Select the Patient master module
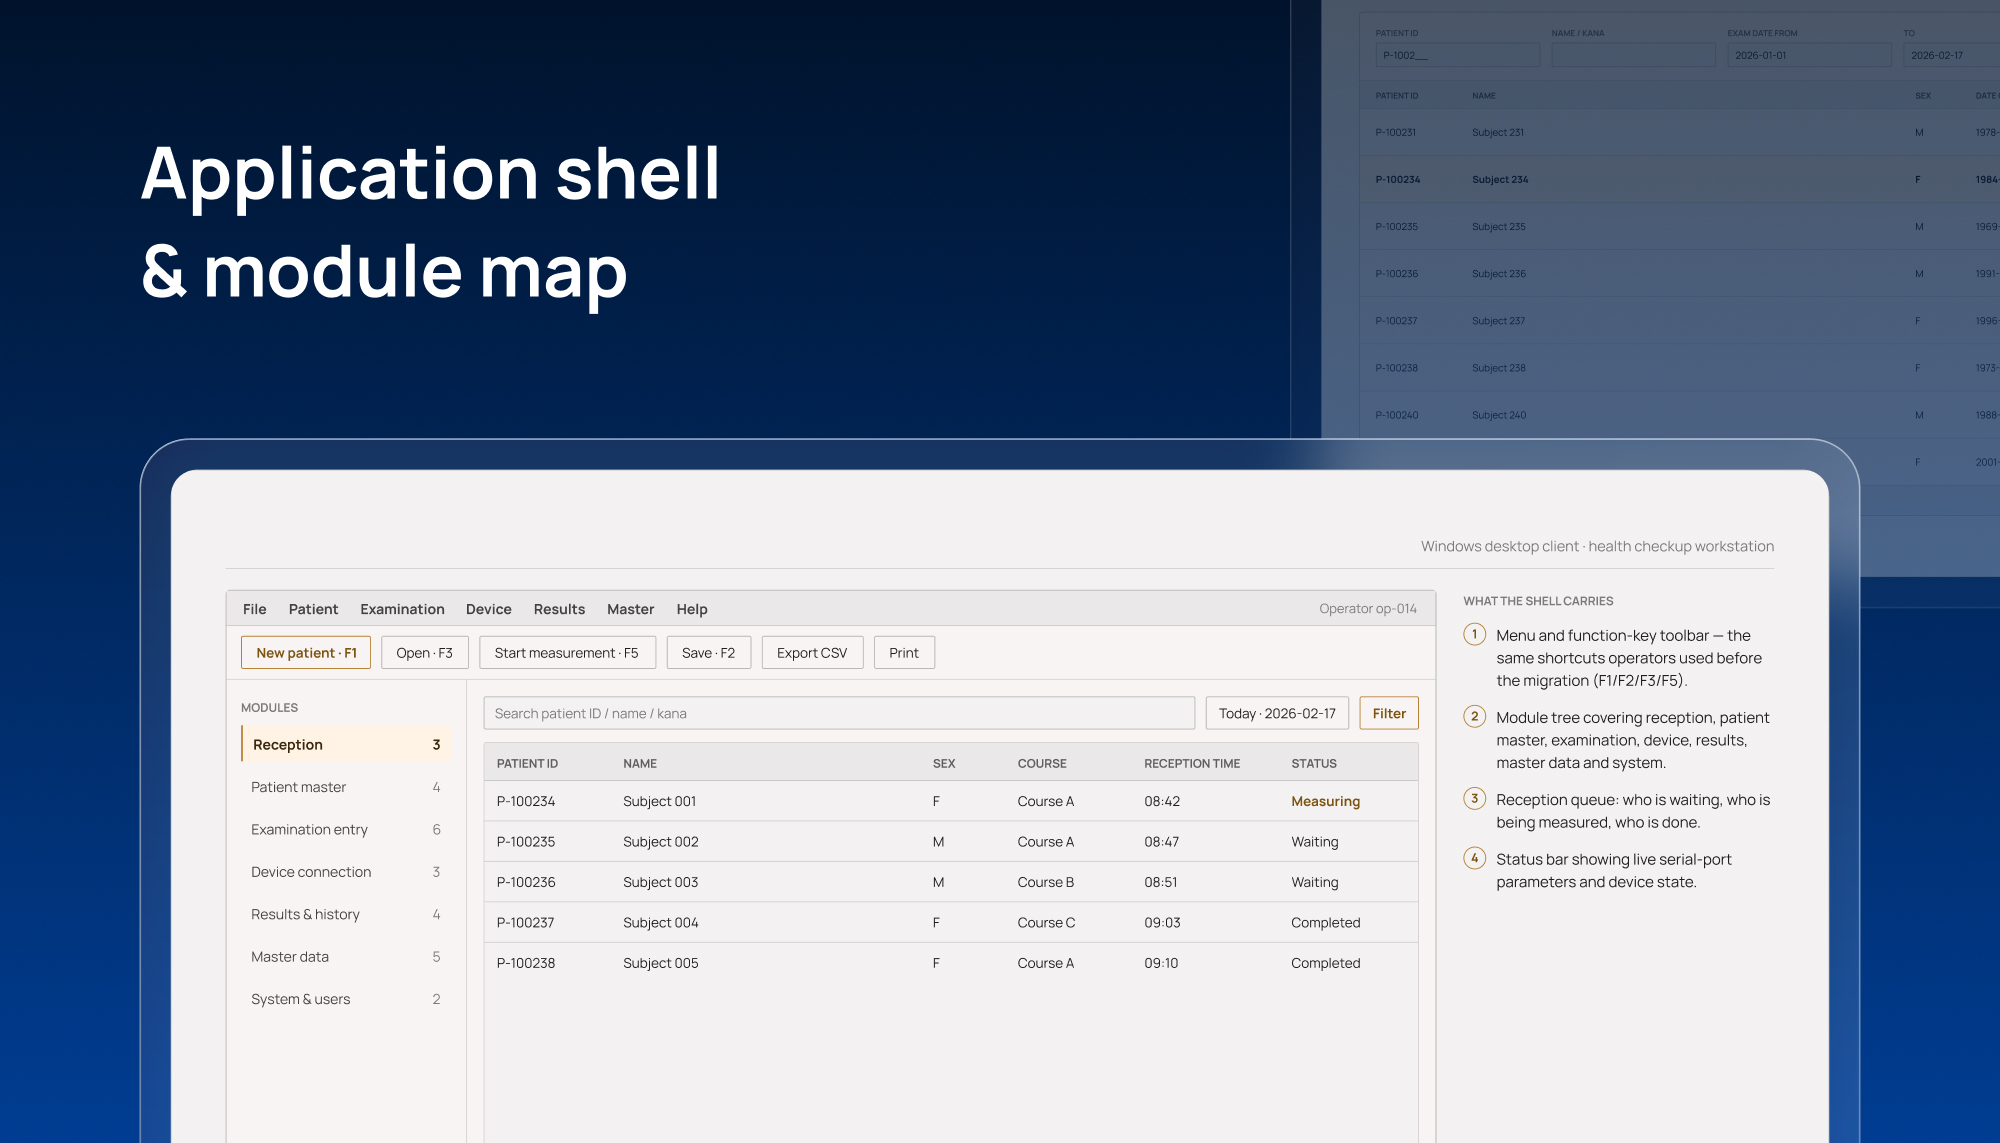2000x1143 pixels. pyautogui.click(x=346, y=787)
